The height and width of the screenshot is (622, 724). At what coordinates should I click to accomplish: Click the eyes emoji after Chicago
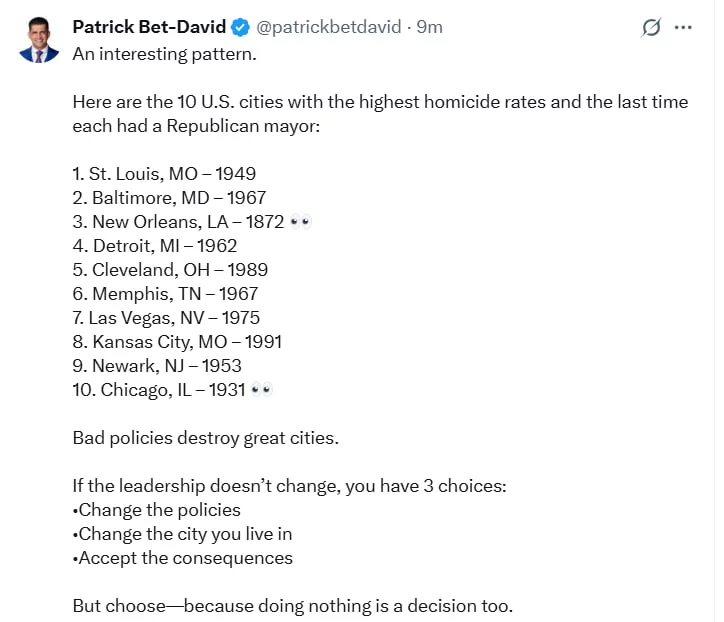261,390
